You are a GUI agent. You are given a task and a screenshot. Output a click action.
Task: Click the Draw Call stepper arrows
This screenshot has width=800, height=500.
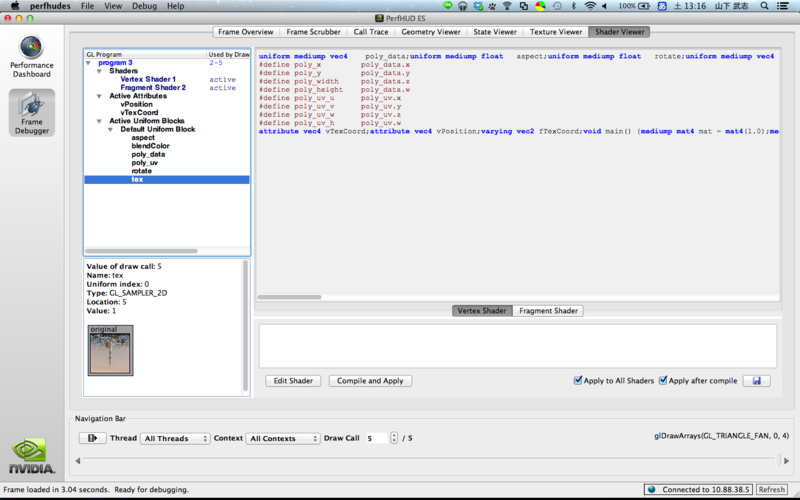pyautogui.click(x=394, y=438)
